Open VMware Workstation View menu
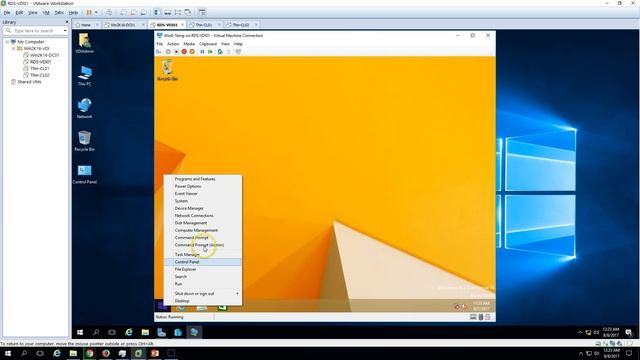Viewport: 640px width, 360px height. click(33, 13)
